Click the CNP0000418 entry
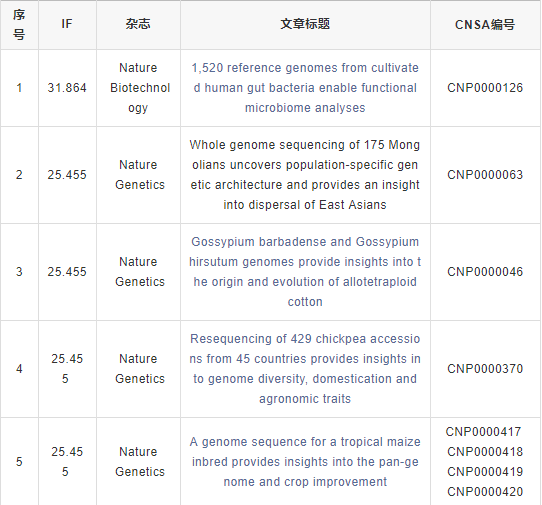The height and width of the screenshot is (505, 542). tap(485, 451)
